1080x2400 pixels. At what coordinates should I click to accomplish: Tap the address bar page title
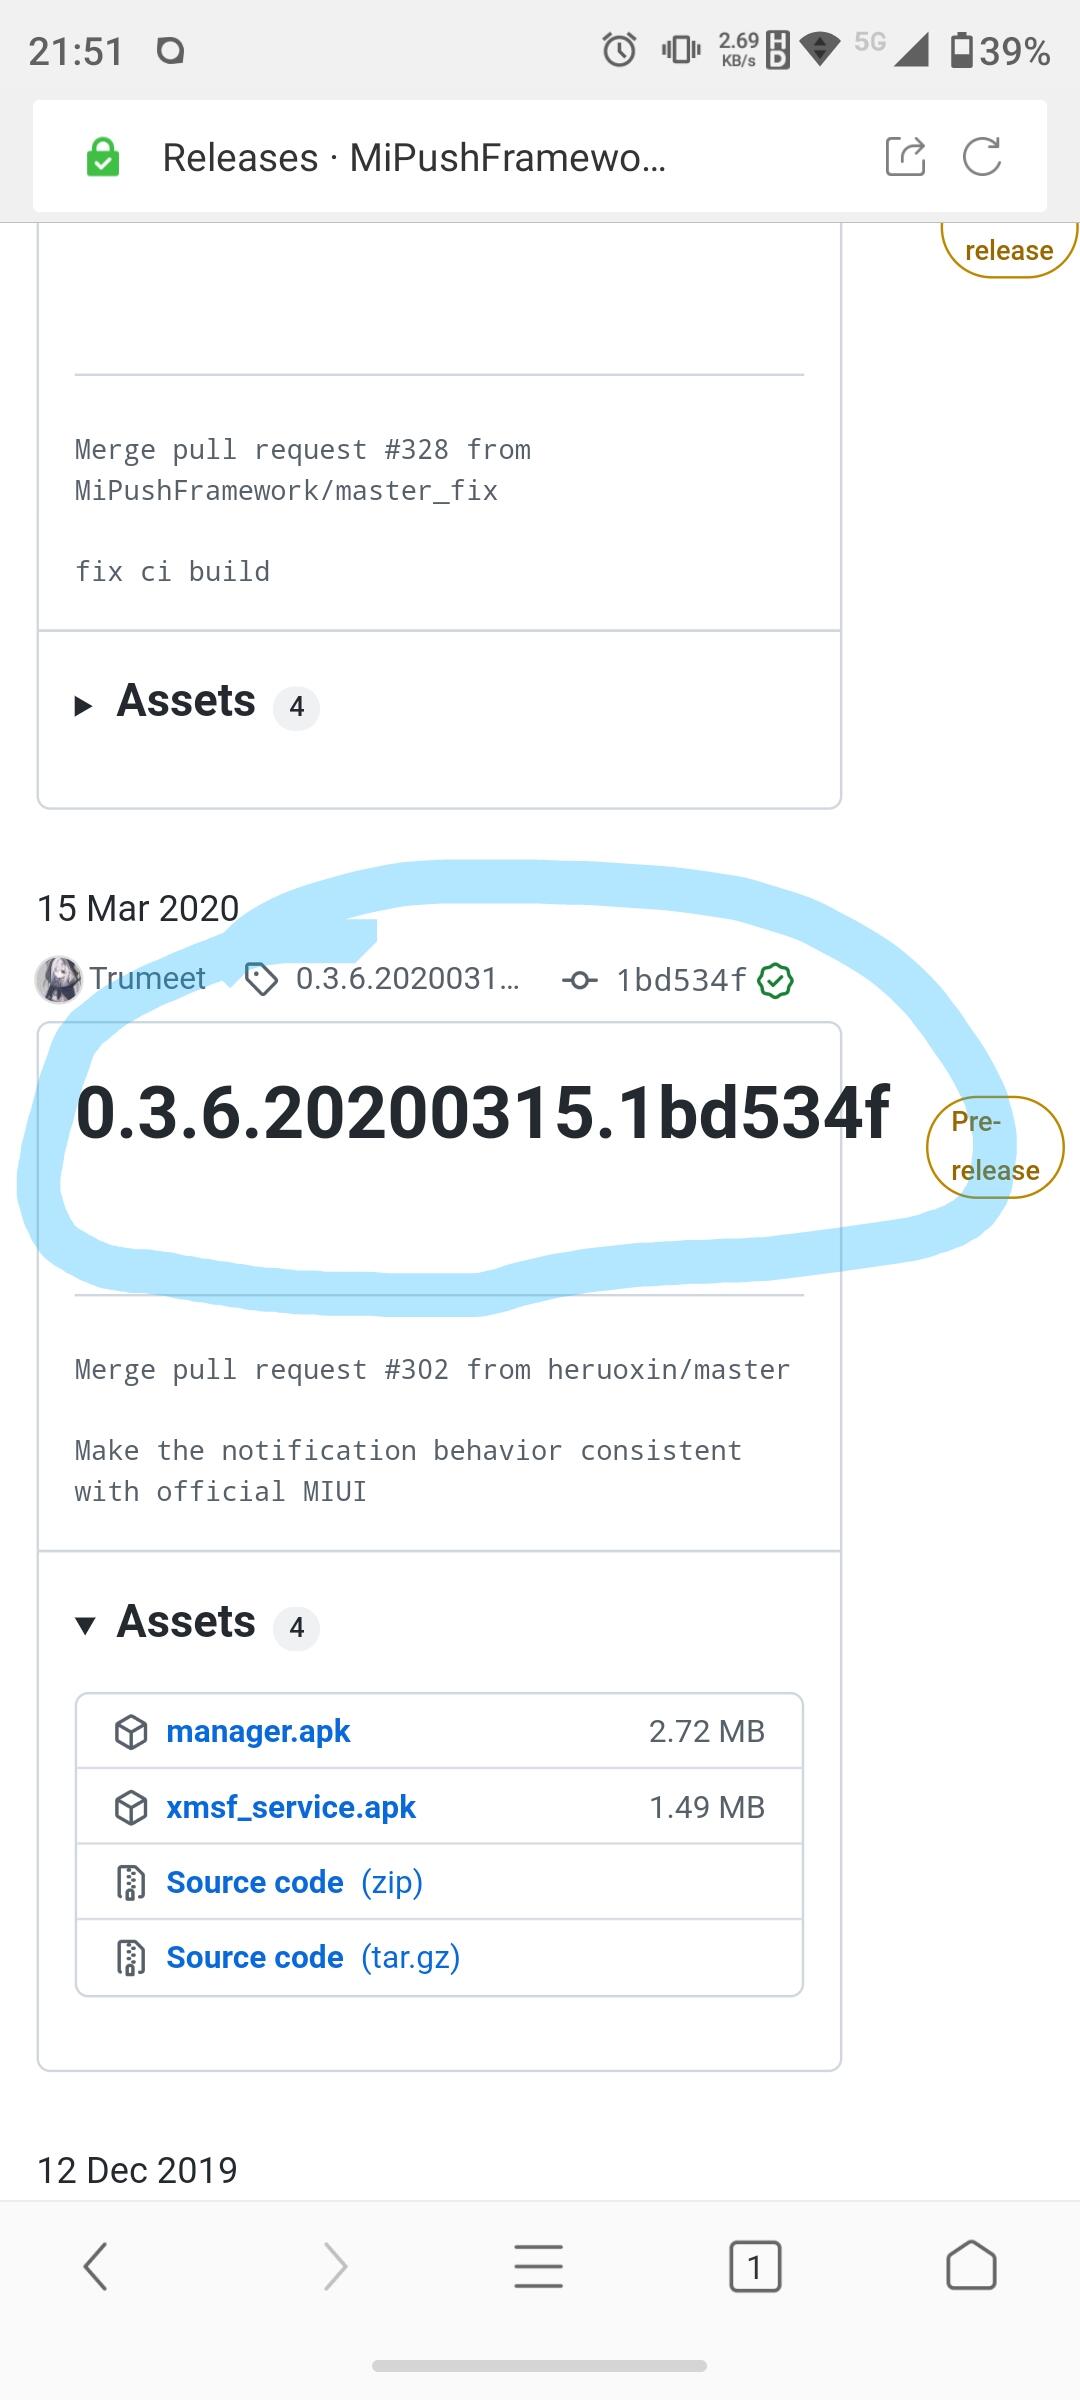coord(414,158)
